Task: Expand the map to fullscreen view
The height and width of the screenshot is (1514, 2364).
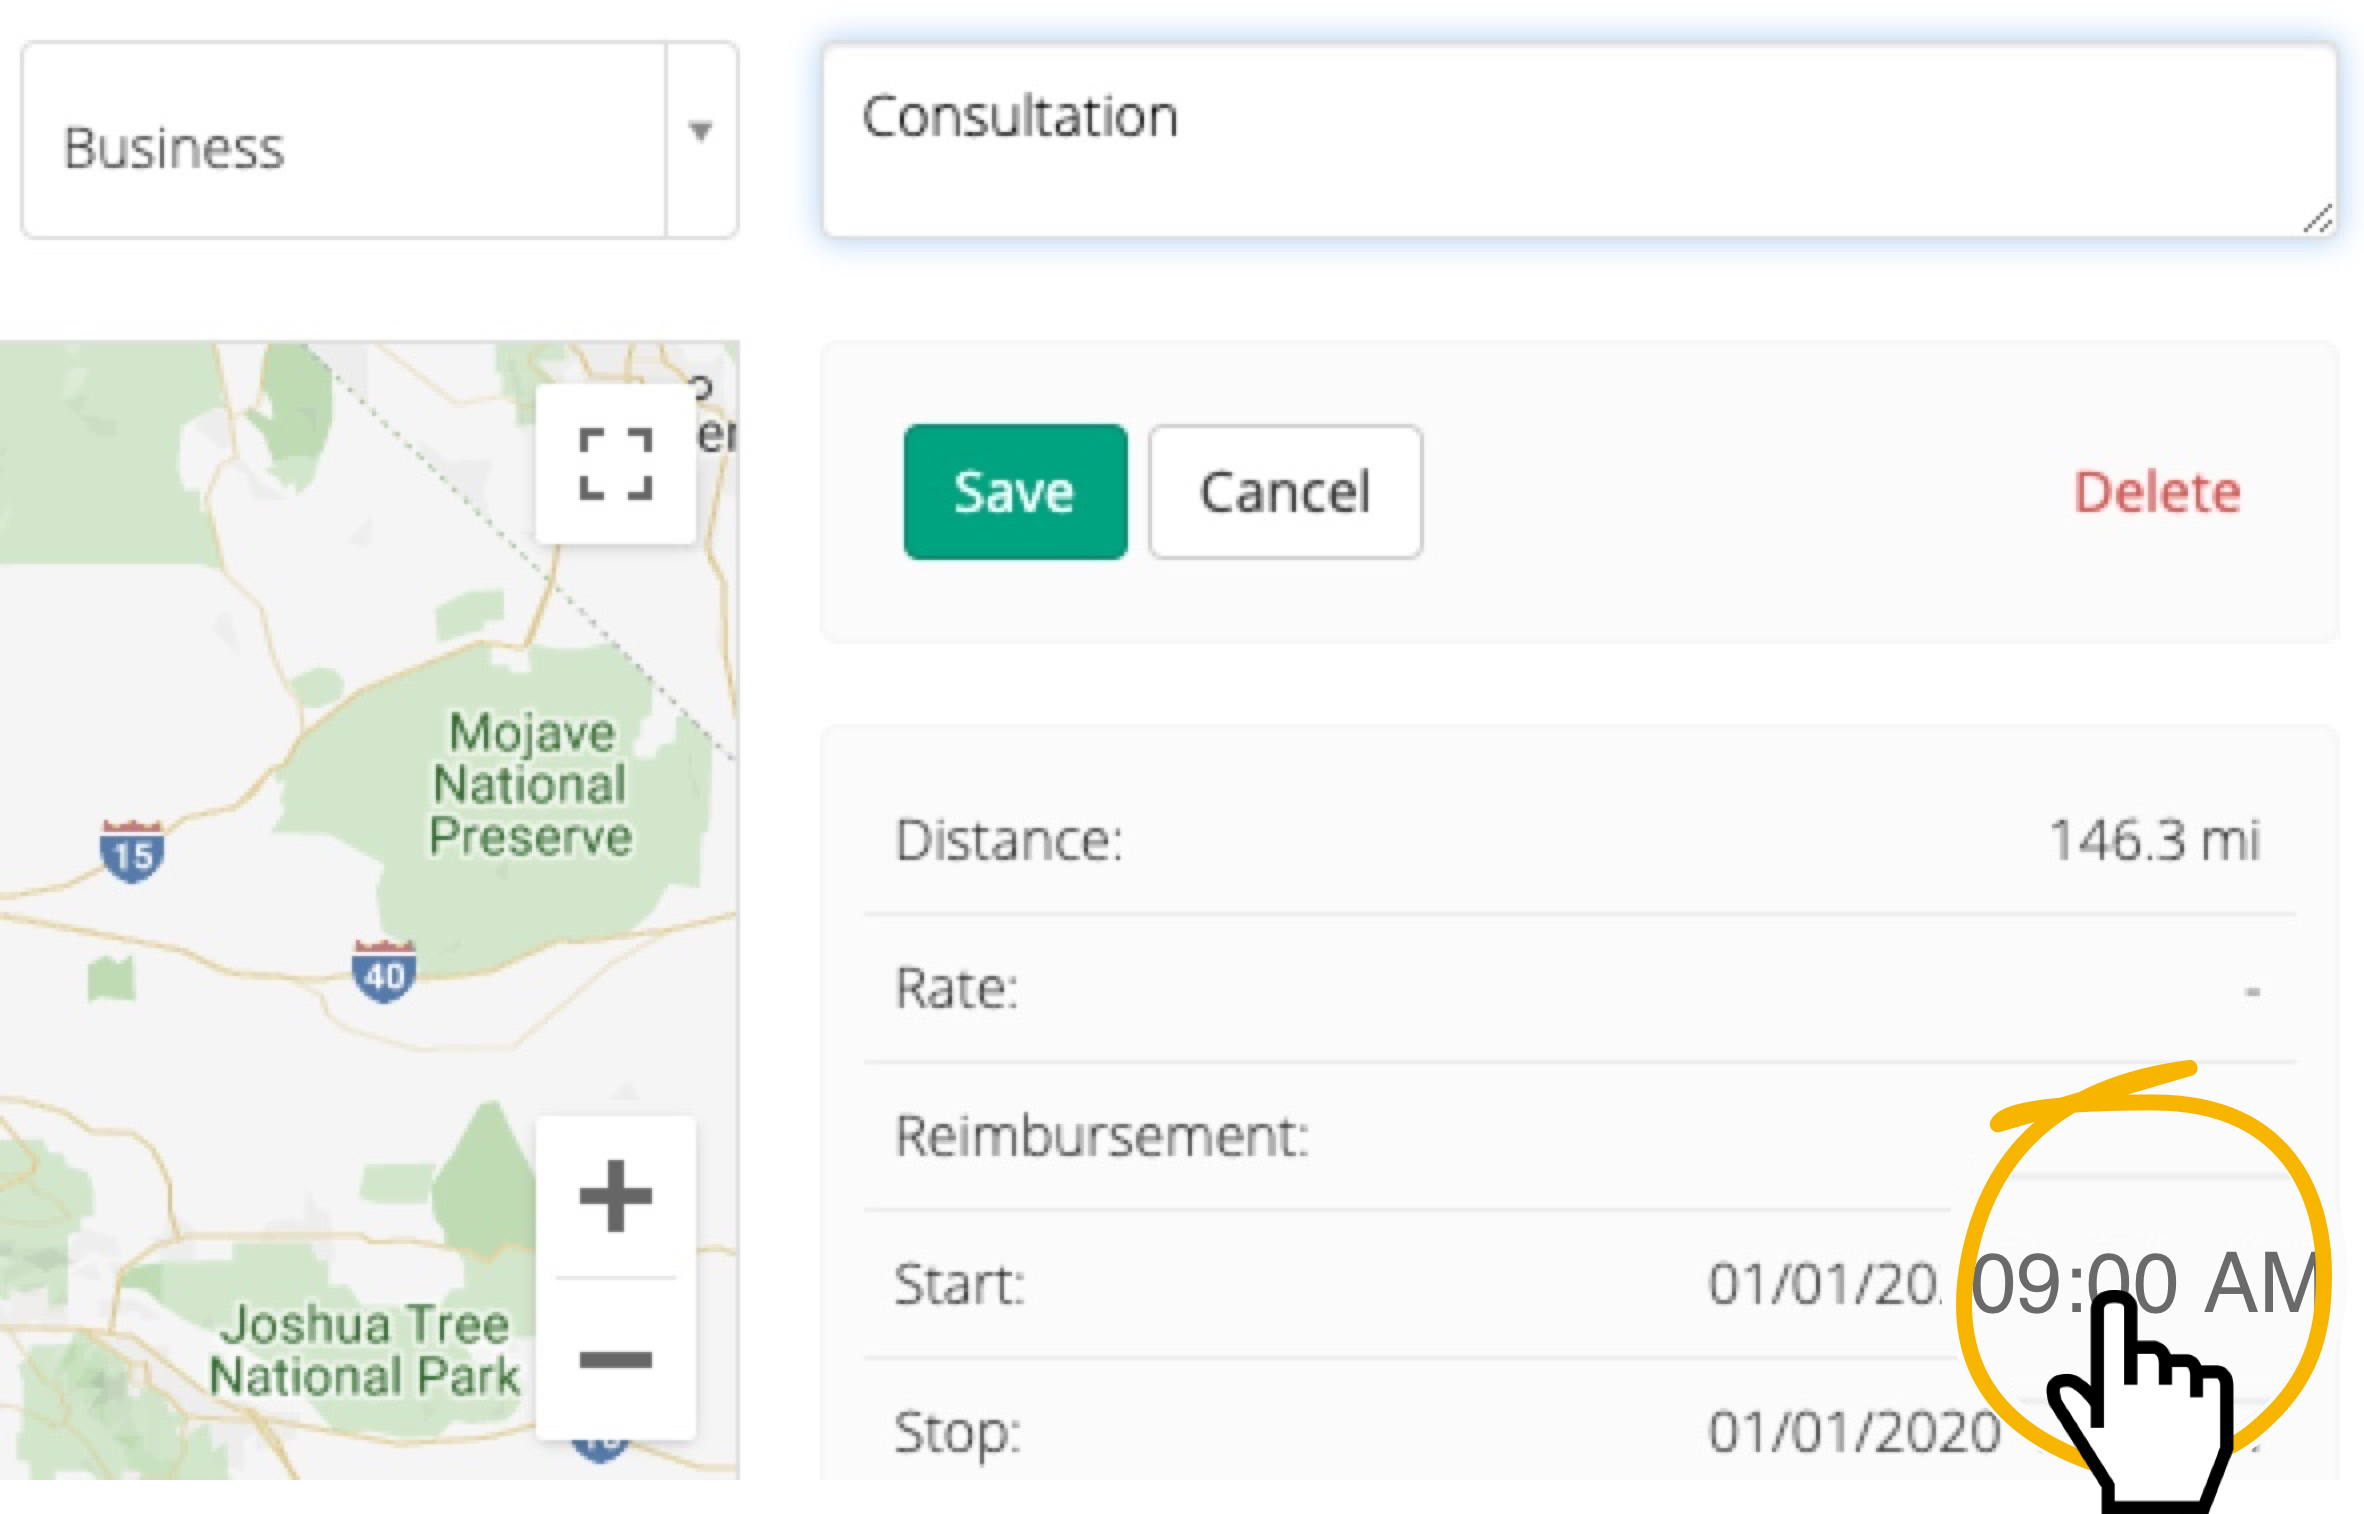Action: click(x=614, y=463)
